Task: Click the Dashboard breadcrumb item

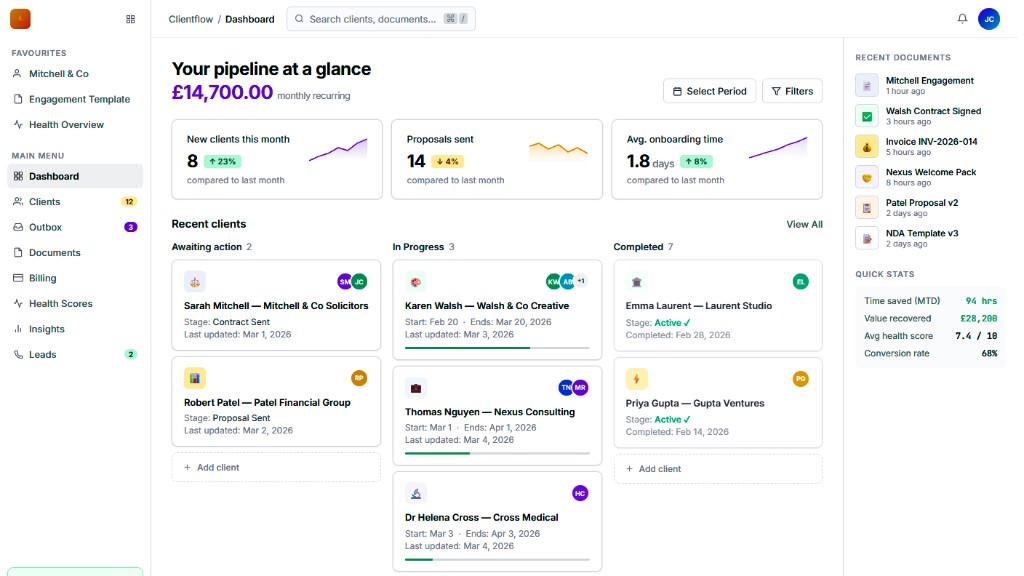Action: pyautogui.click(x=250, y=18)
